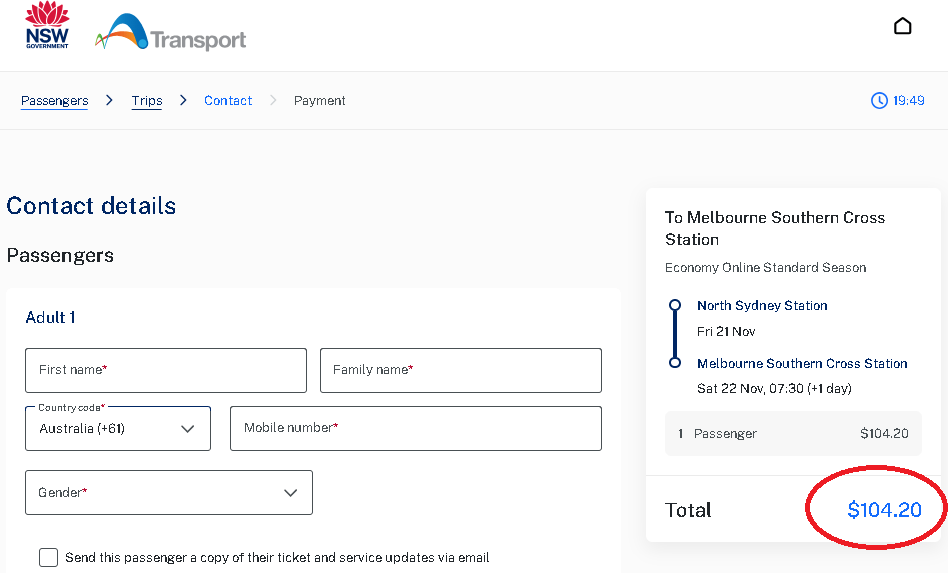This screenshot has width=948, height=573.
Task: Return to the Trips step
Action: tap(147, 101)
